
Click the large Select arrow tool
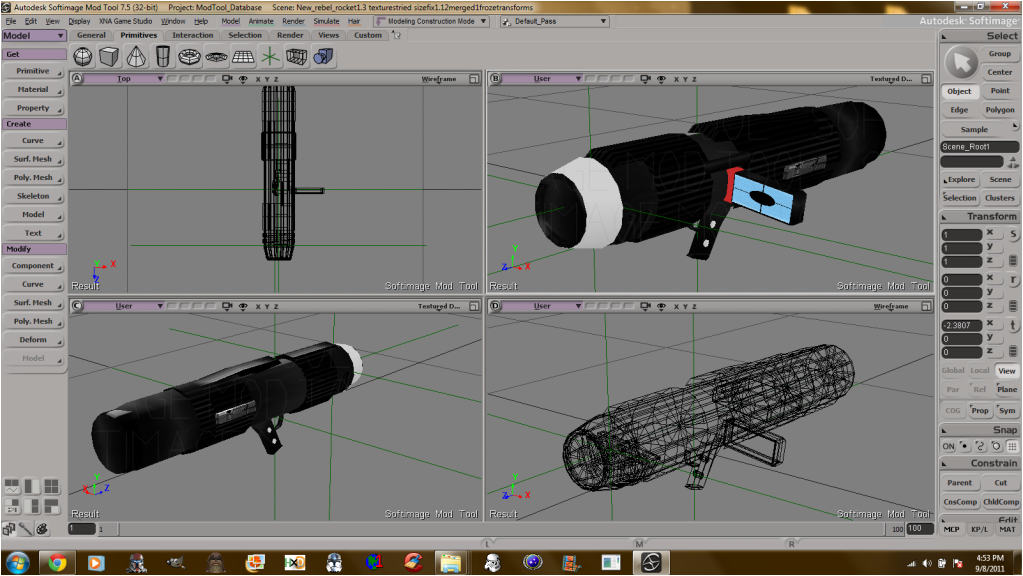point(961,63)
